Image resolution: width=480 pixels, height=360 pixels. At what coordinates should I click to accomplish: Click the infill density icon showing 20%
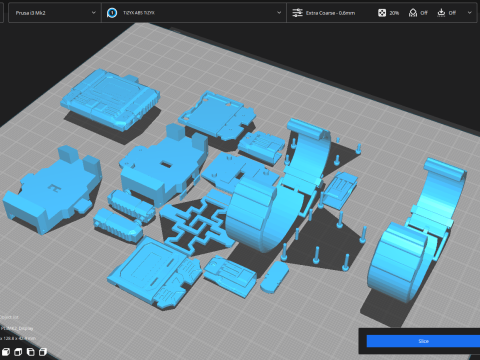pos(382,13)
